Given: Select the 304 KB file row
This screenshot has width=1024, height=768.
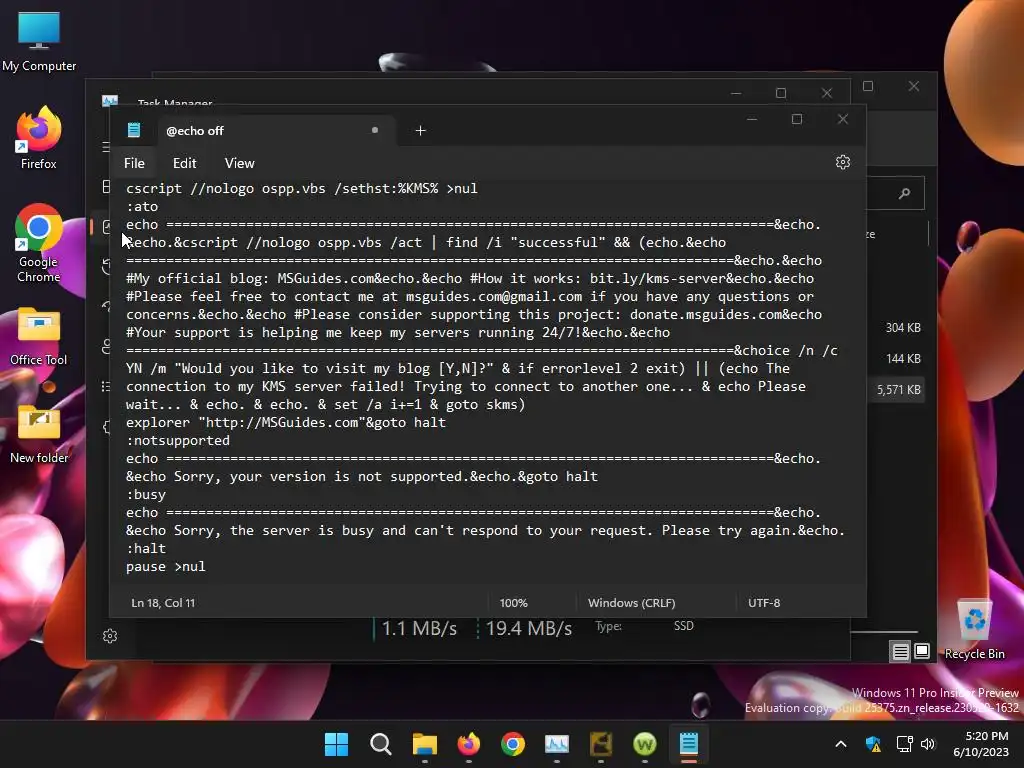Looking at the screenshot, I should tap(897, 328).
